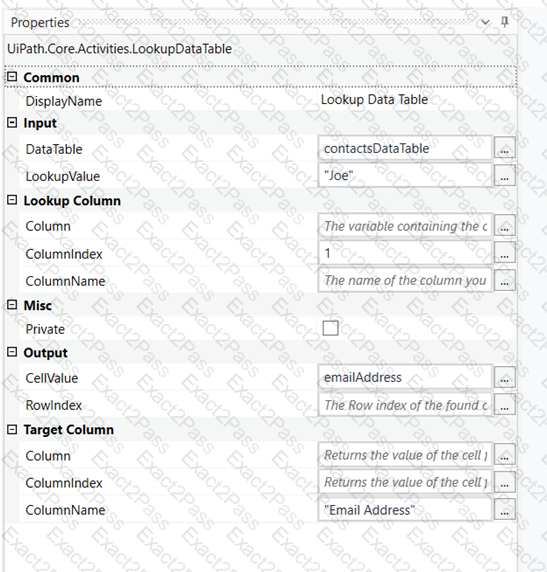Viewport: 547px width, 572px height.
Task: Open ellipsis editor for RowIndex output
Action: 504,405
